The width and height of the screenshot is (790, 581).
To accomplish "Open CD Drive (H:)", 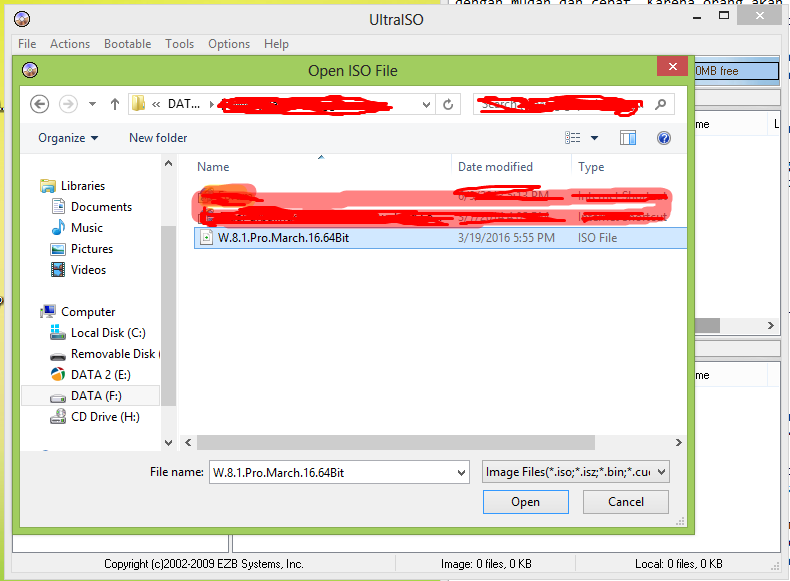I will coord(95,417).
